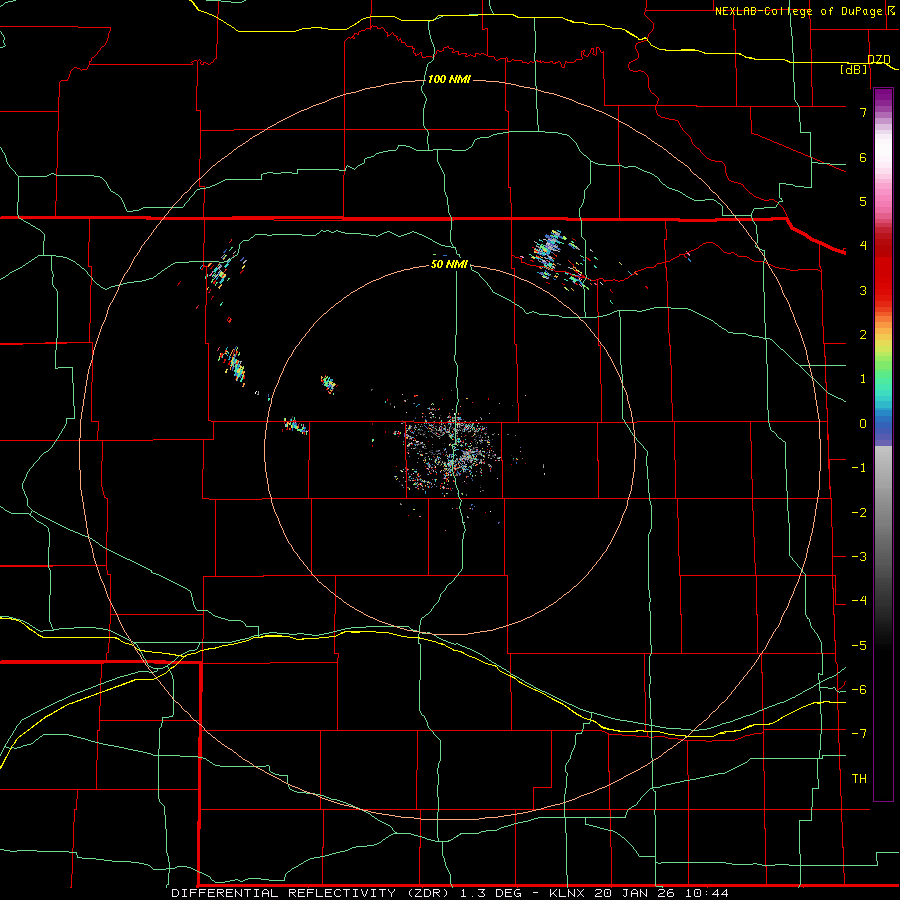The width and height of the screenshot is (900, 900).
Task: Click the DZD legend title
Action: click(x=878, y=59)
